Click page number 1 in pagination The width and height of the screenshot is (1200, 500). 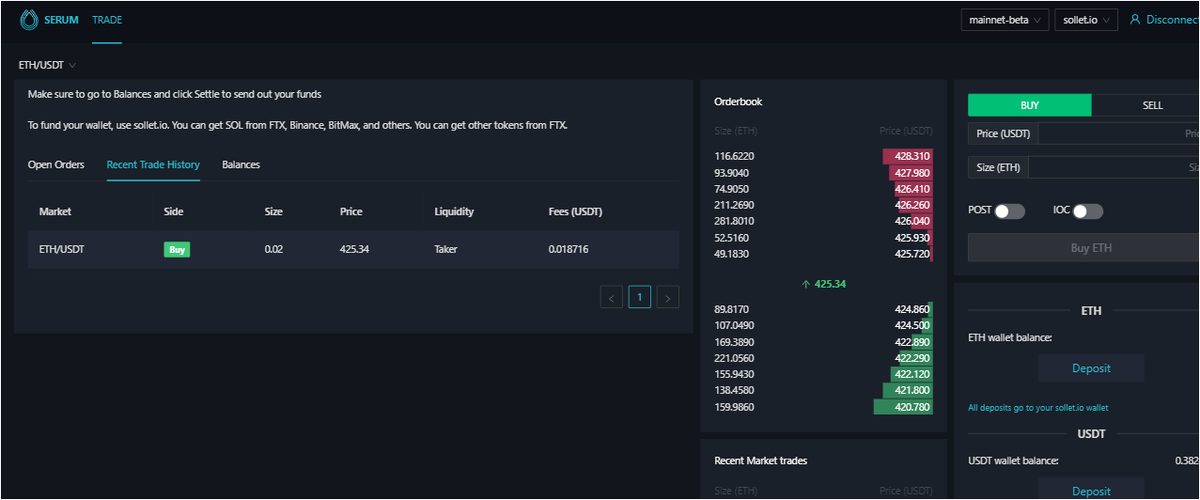point(640,296)
